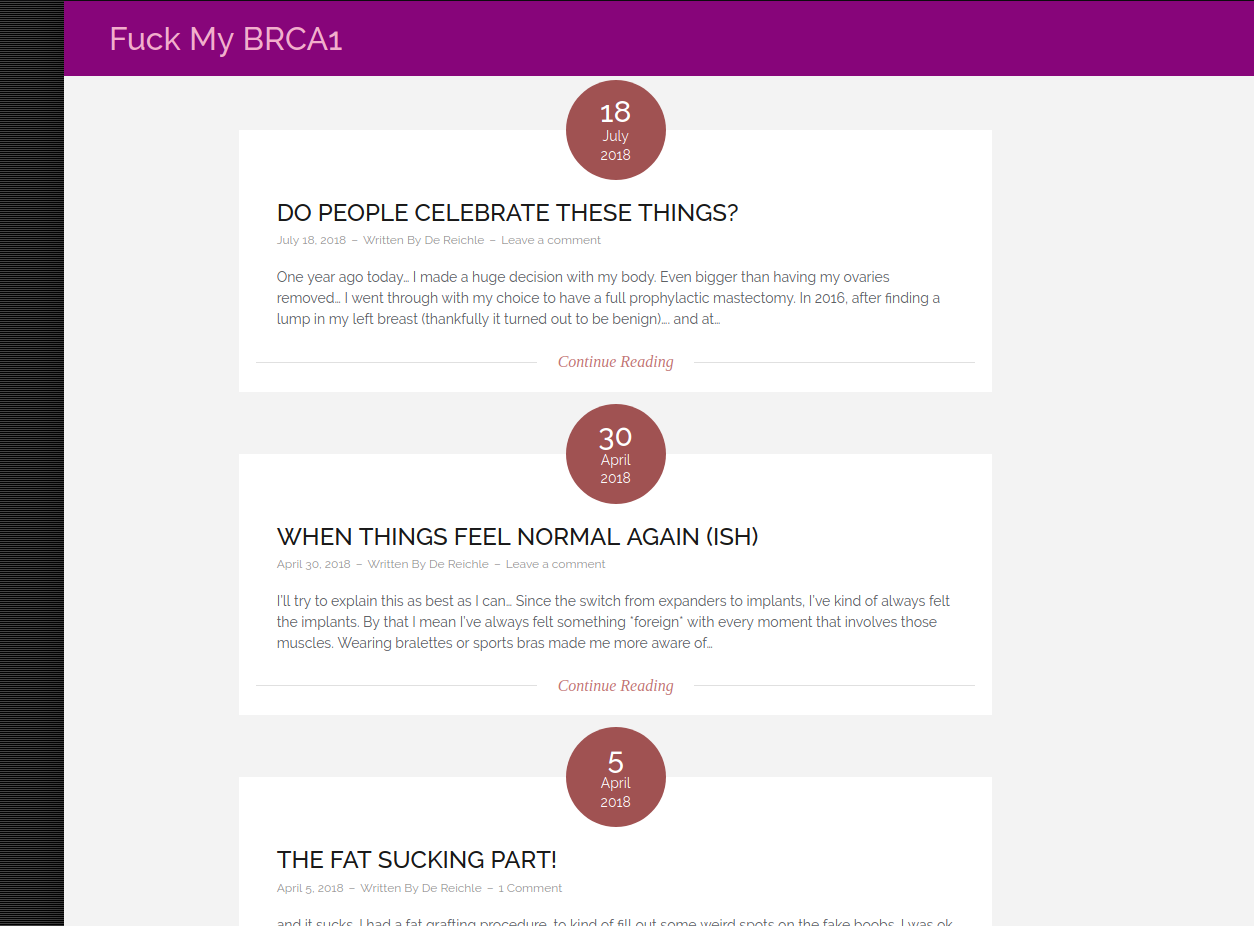Open author De Reichle on the July 18 post
Viewport: 1254px width, 926px height.
tap(454, 240)
